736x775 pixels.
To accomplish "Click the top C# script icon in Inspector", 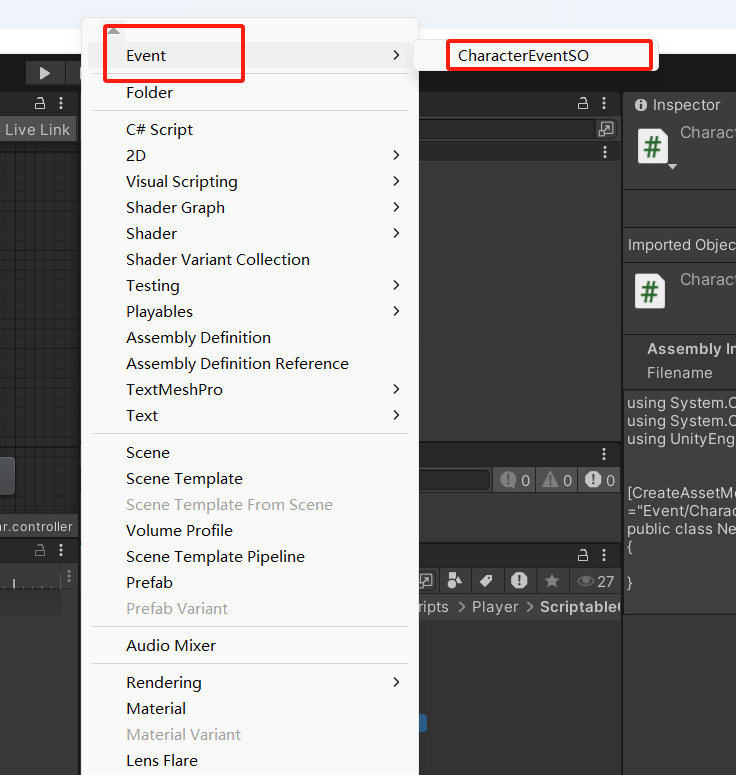I will (652, 146).
